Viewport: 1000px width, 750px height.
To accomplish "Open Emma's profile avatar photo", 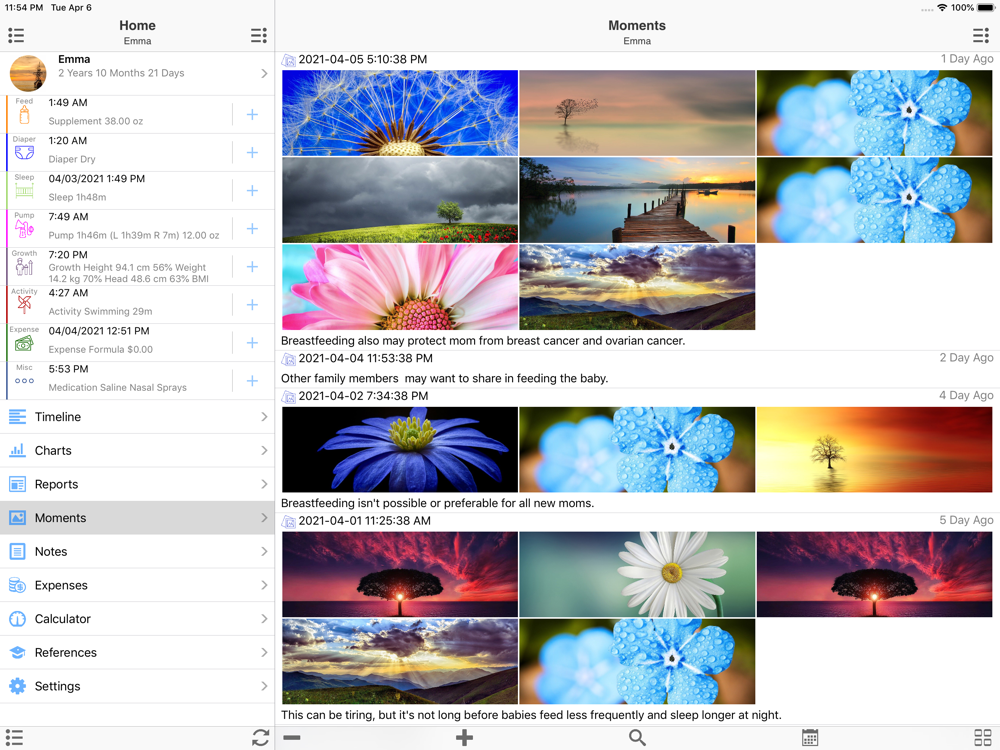I will click(28, 73).
